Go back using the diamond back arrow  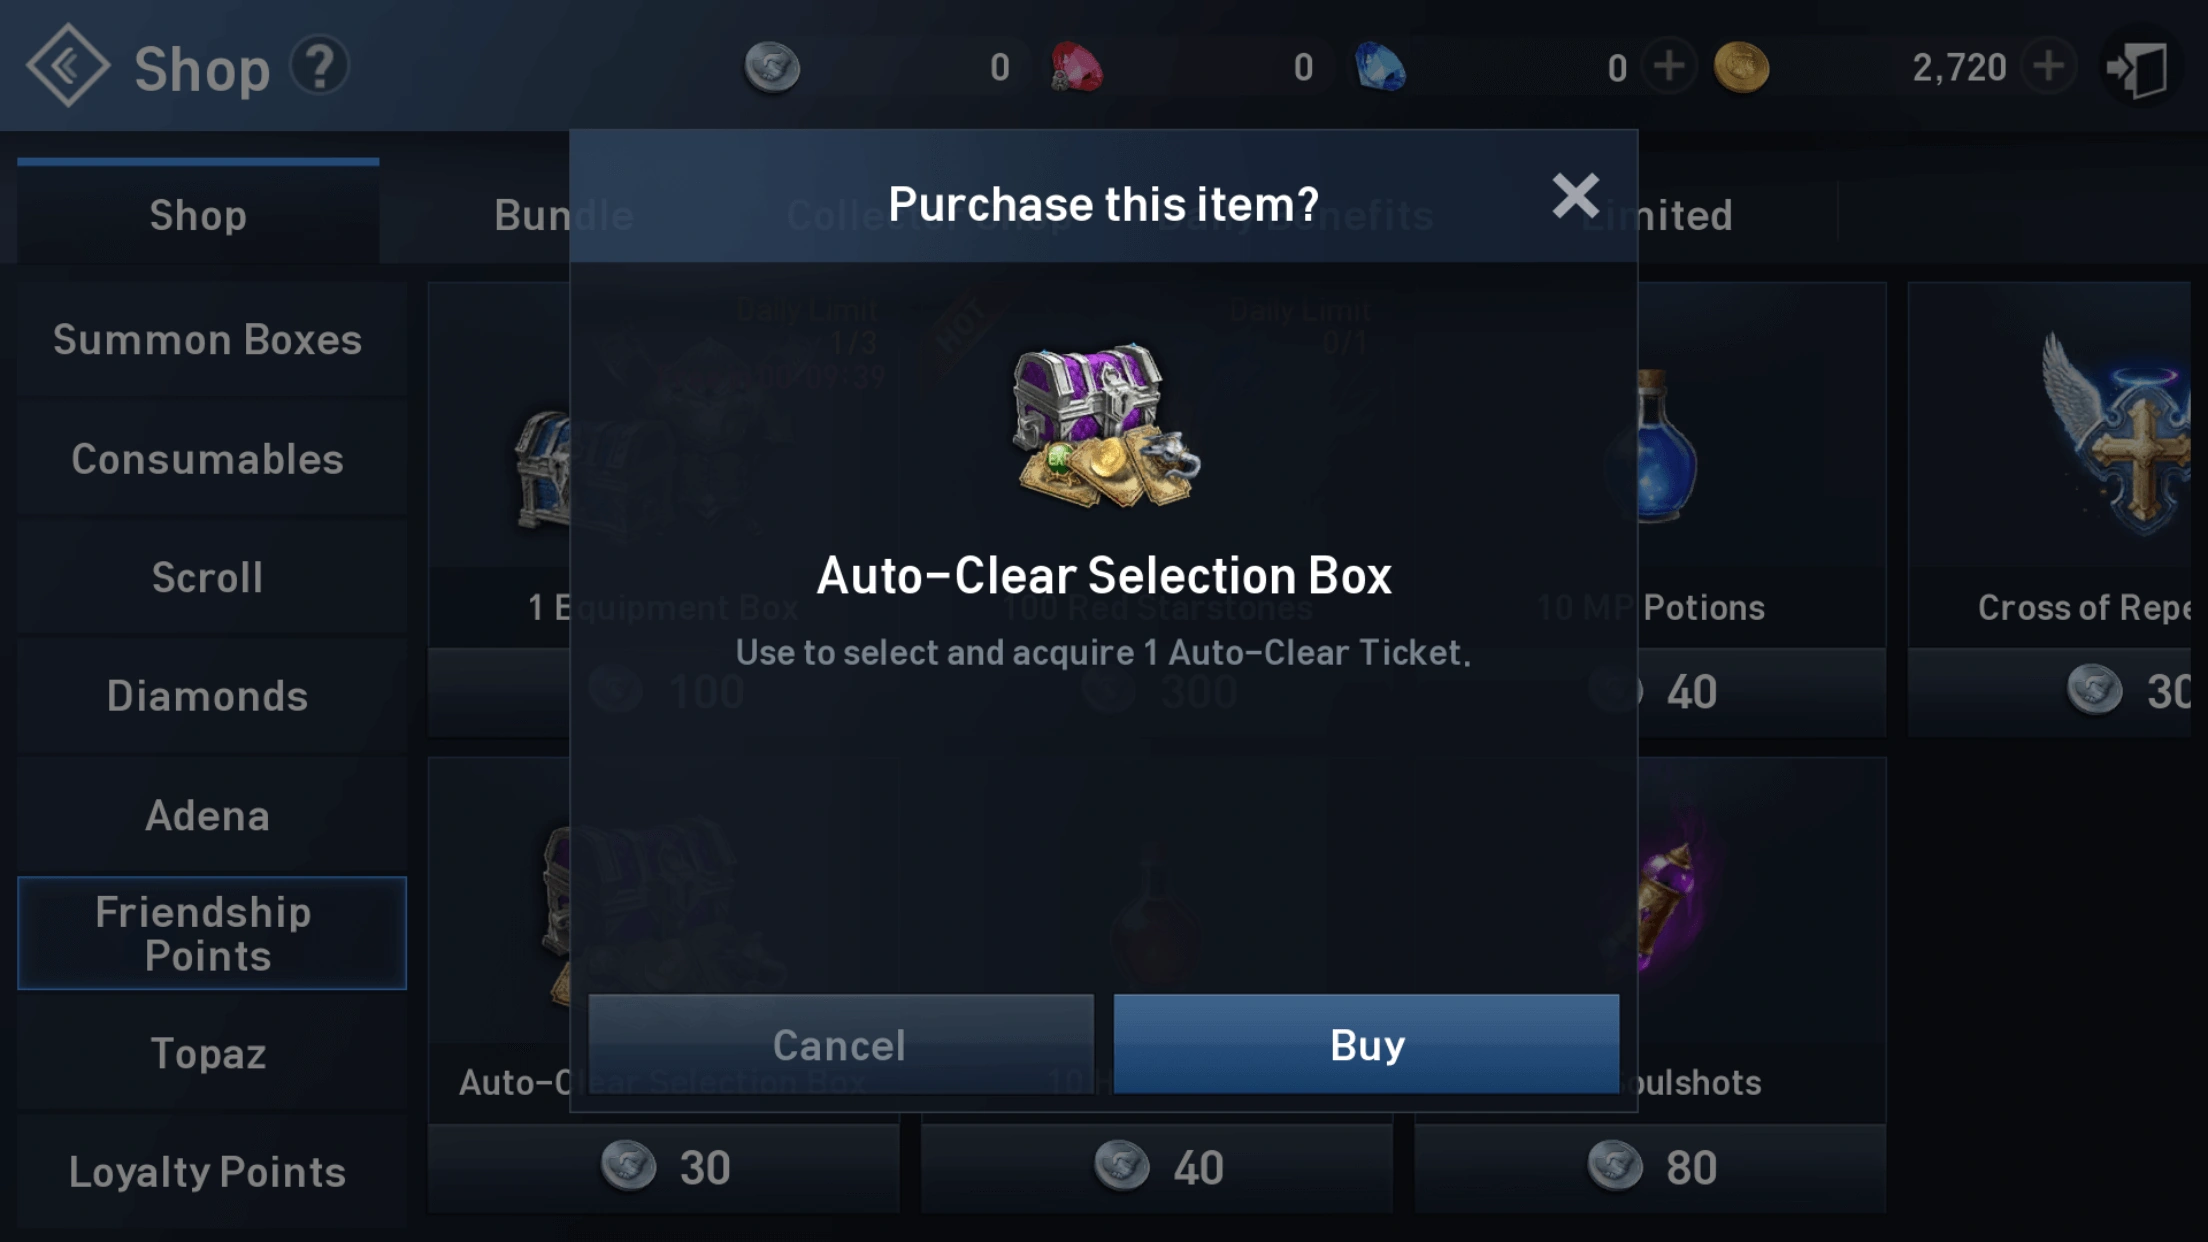tap(67, 66)
